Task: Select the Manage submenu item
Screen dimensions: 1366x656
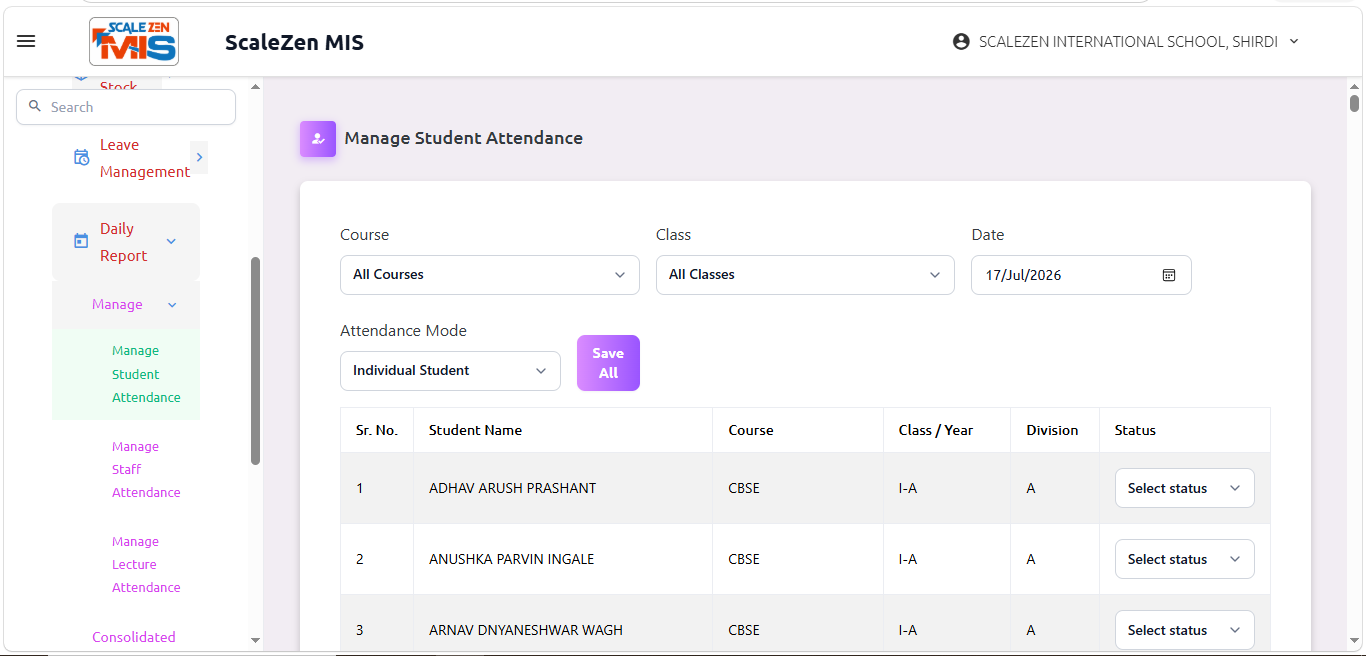Action: (117, 305)
